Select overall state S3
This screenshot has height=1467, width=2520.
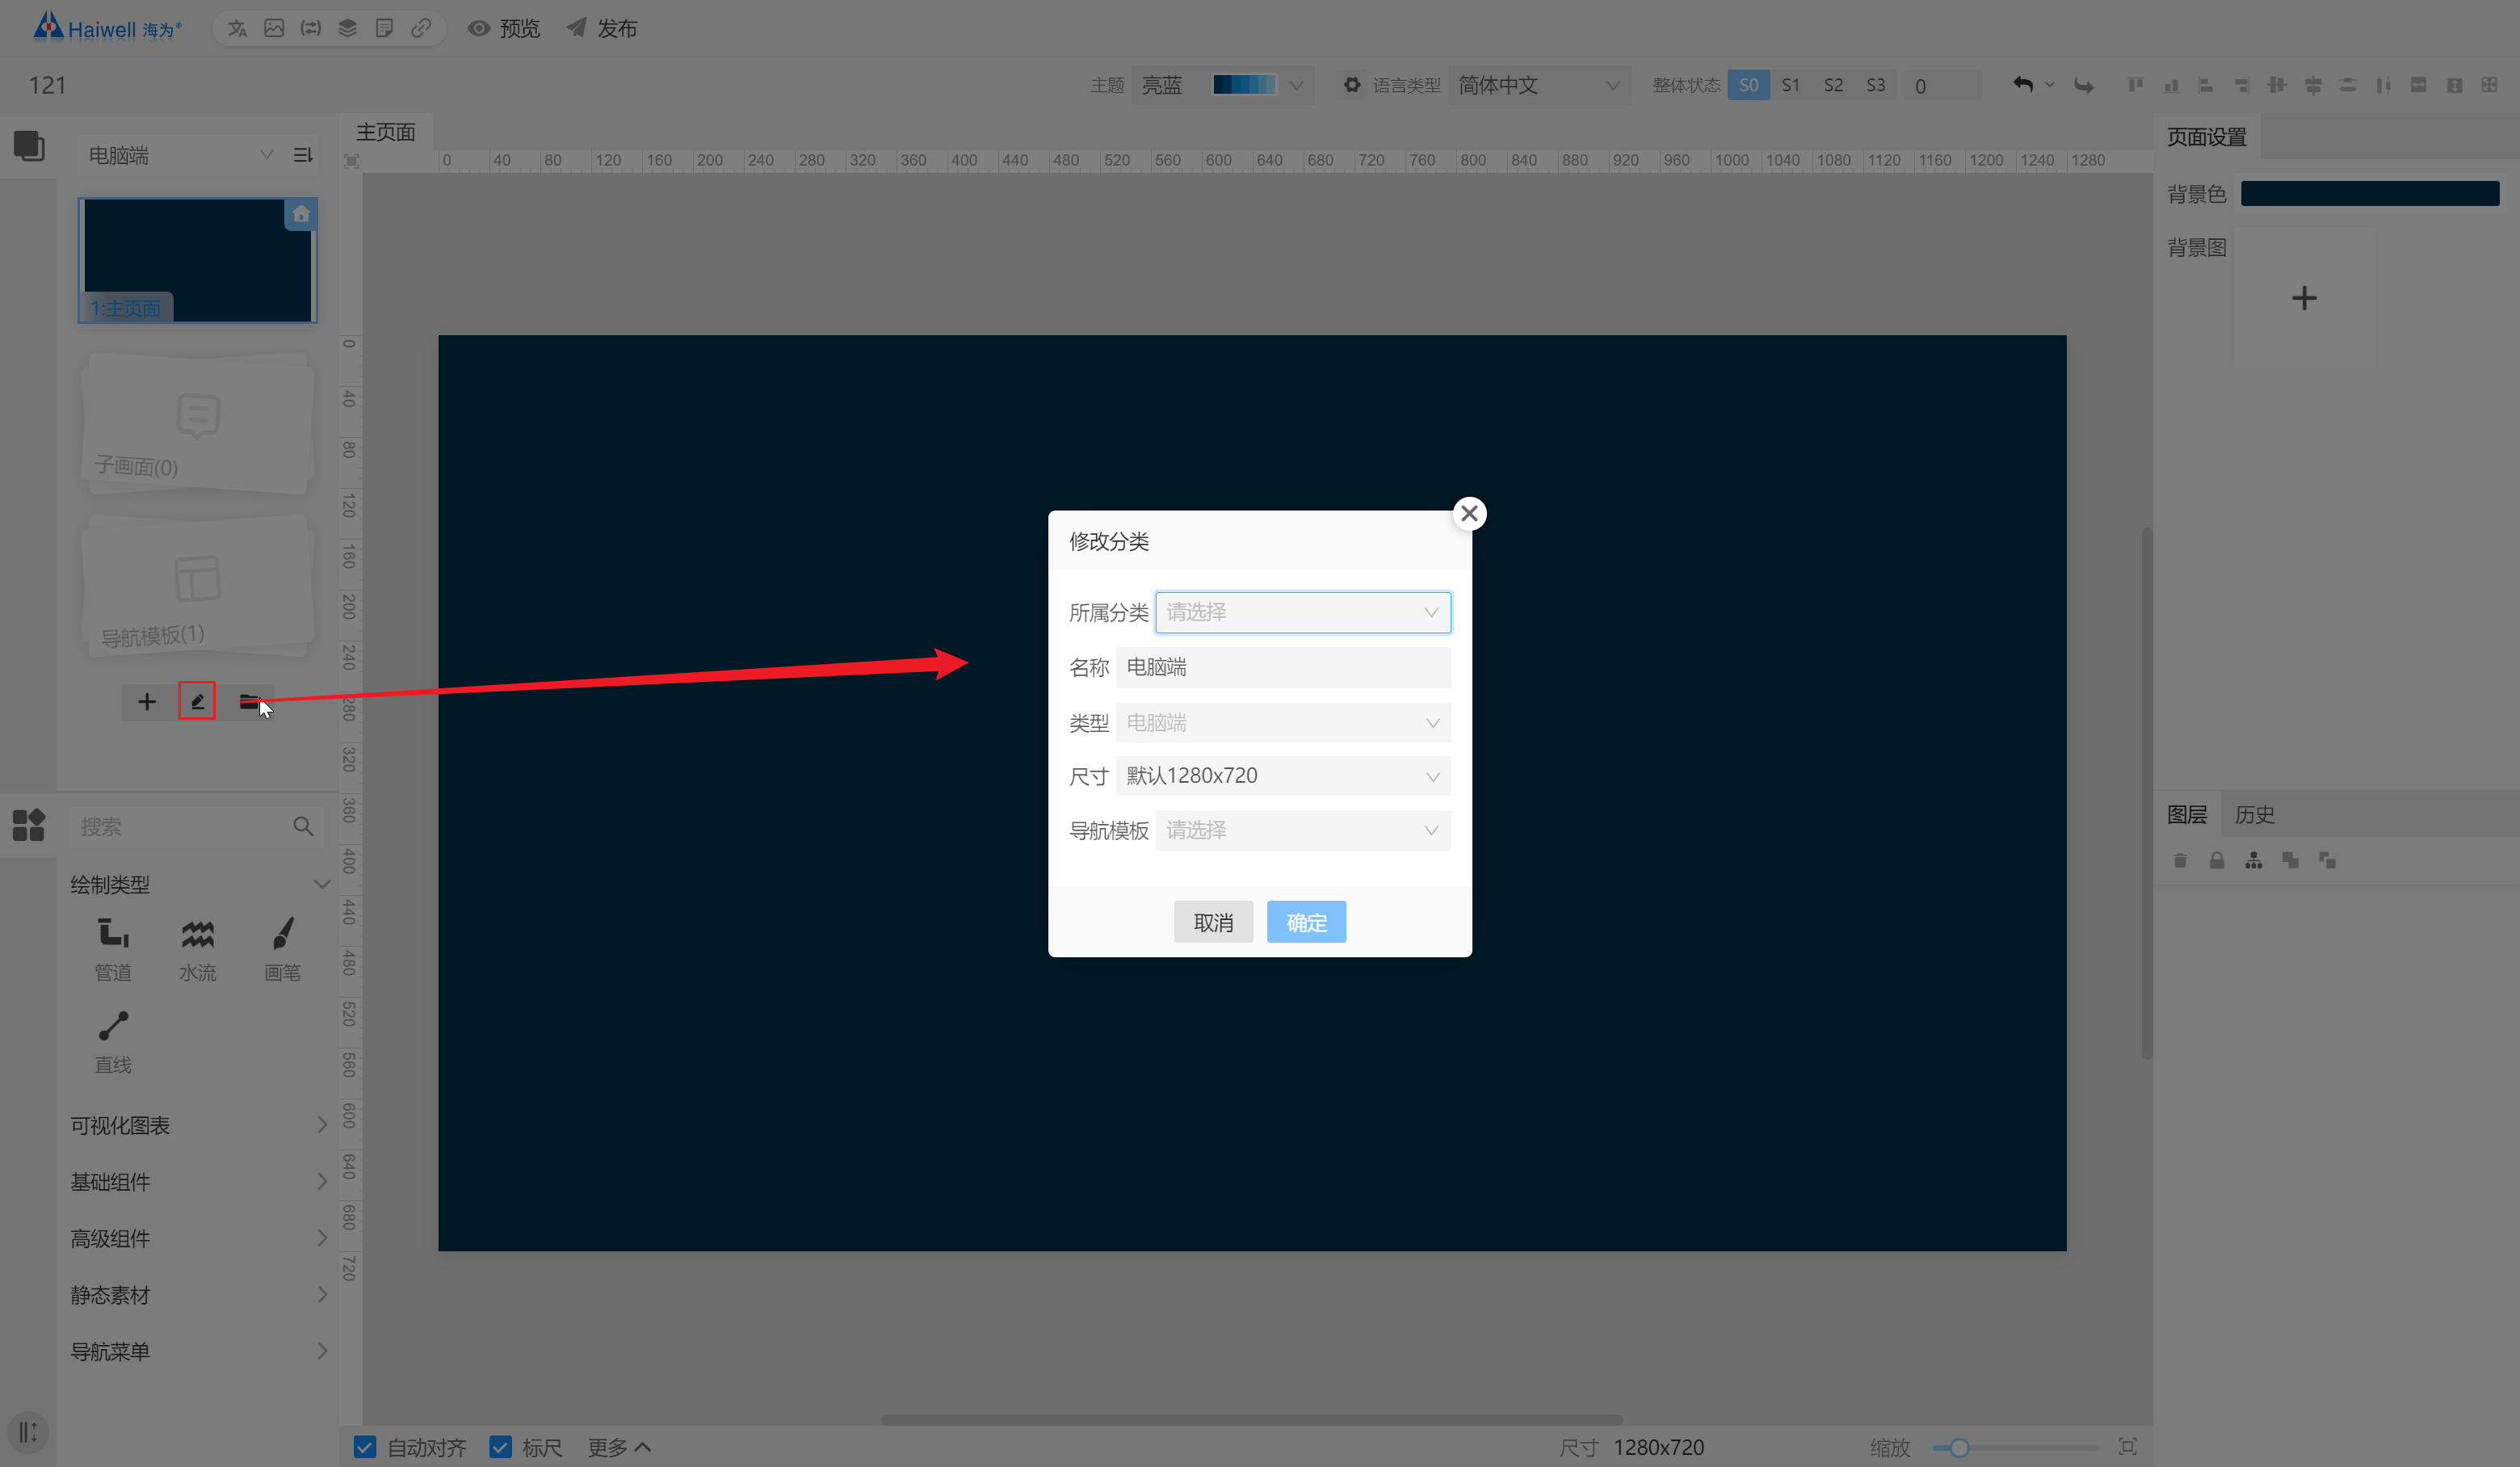coord(1876,85)
